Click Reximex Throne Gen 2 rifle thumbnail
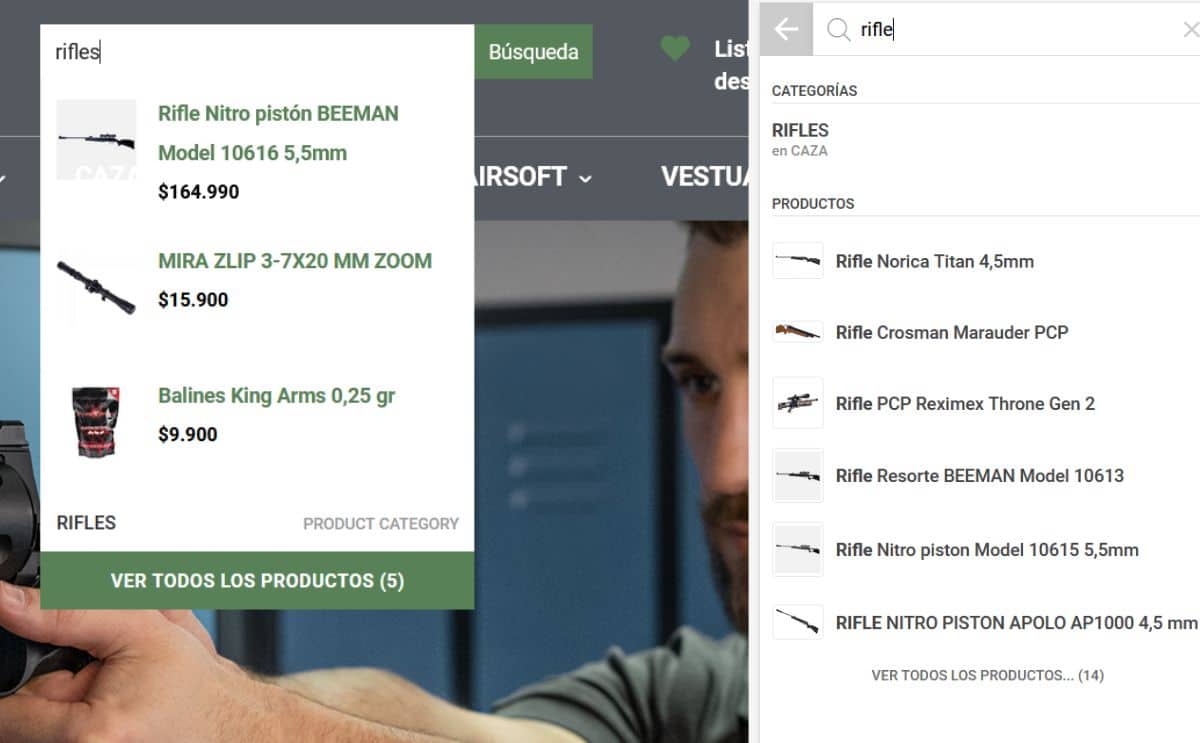 pos(798,403)
